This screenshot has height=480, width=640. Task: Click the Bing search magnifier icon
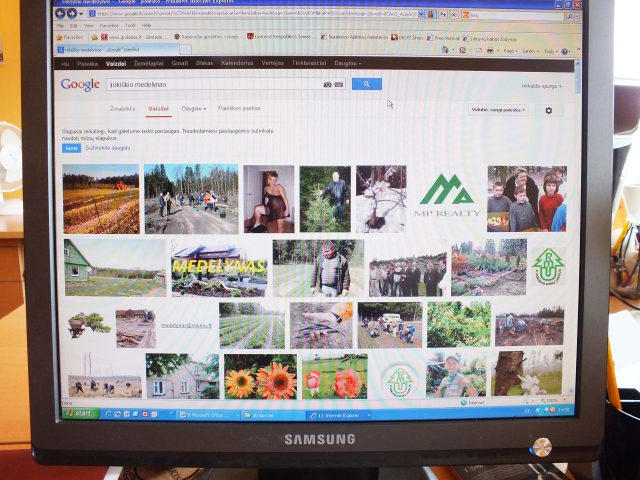570,16
